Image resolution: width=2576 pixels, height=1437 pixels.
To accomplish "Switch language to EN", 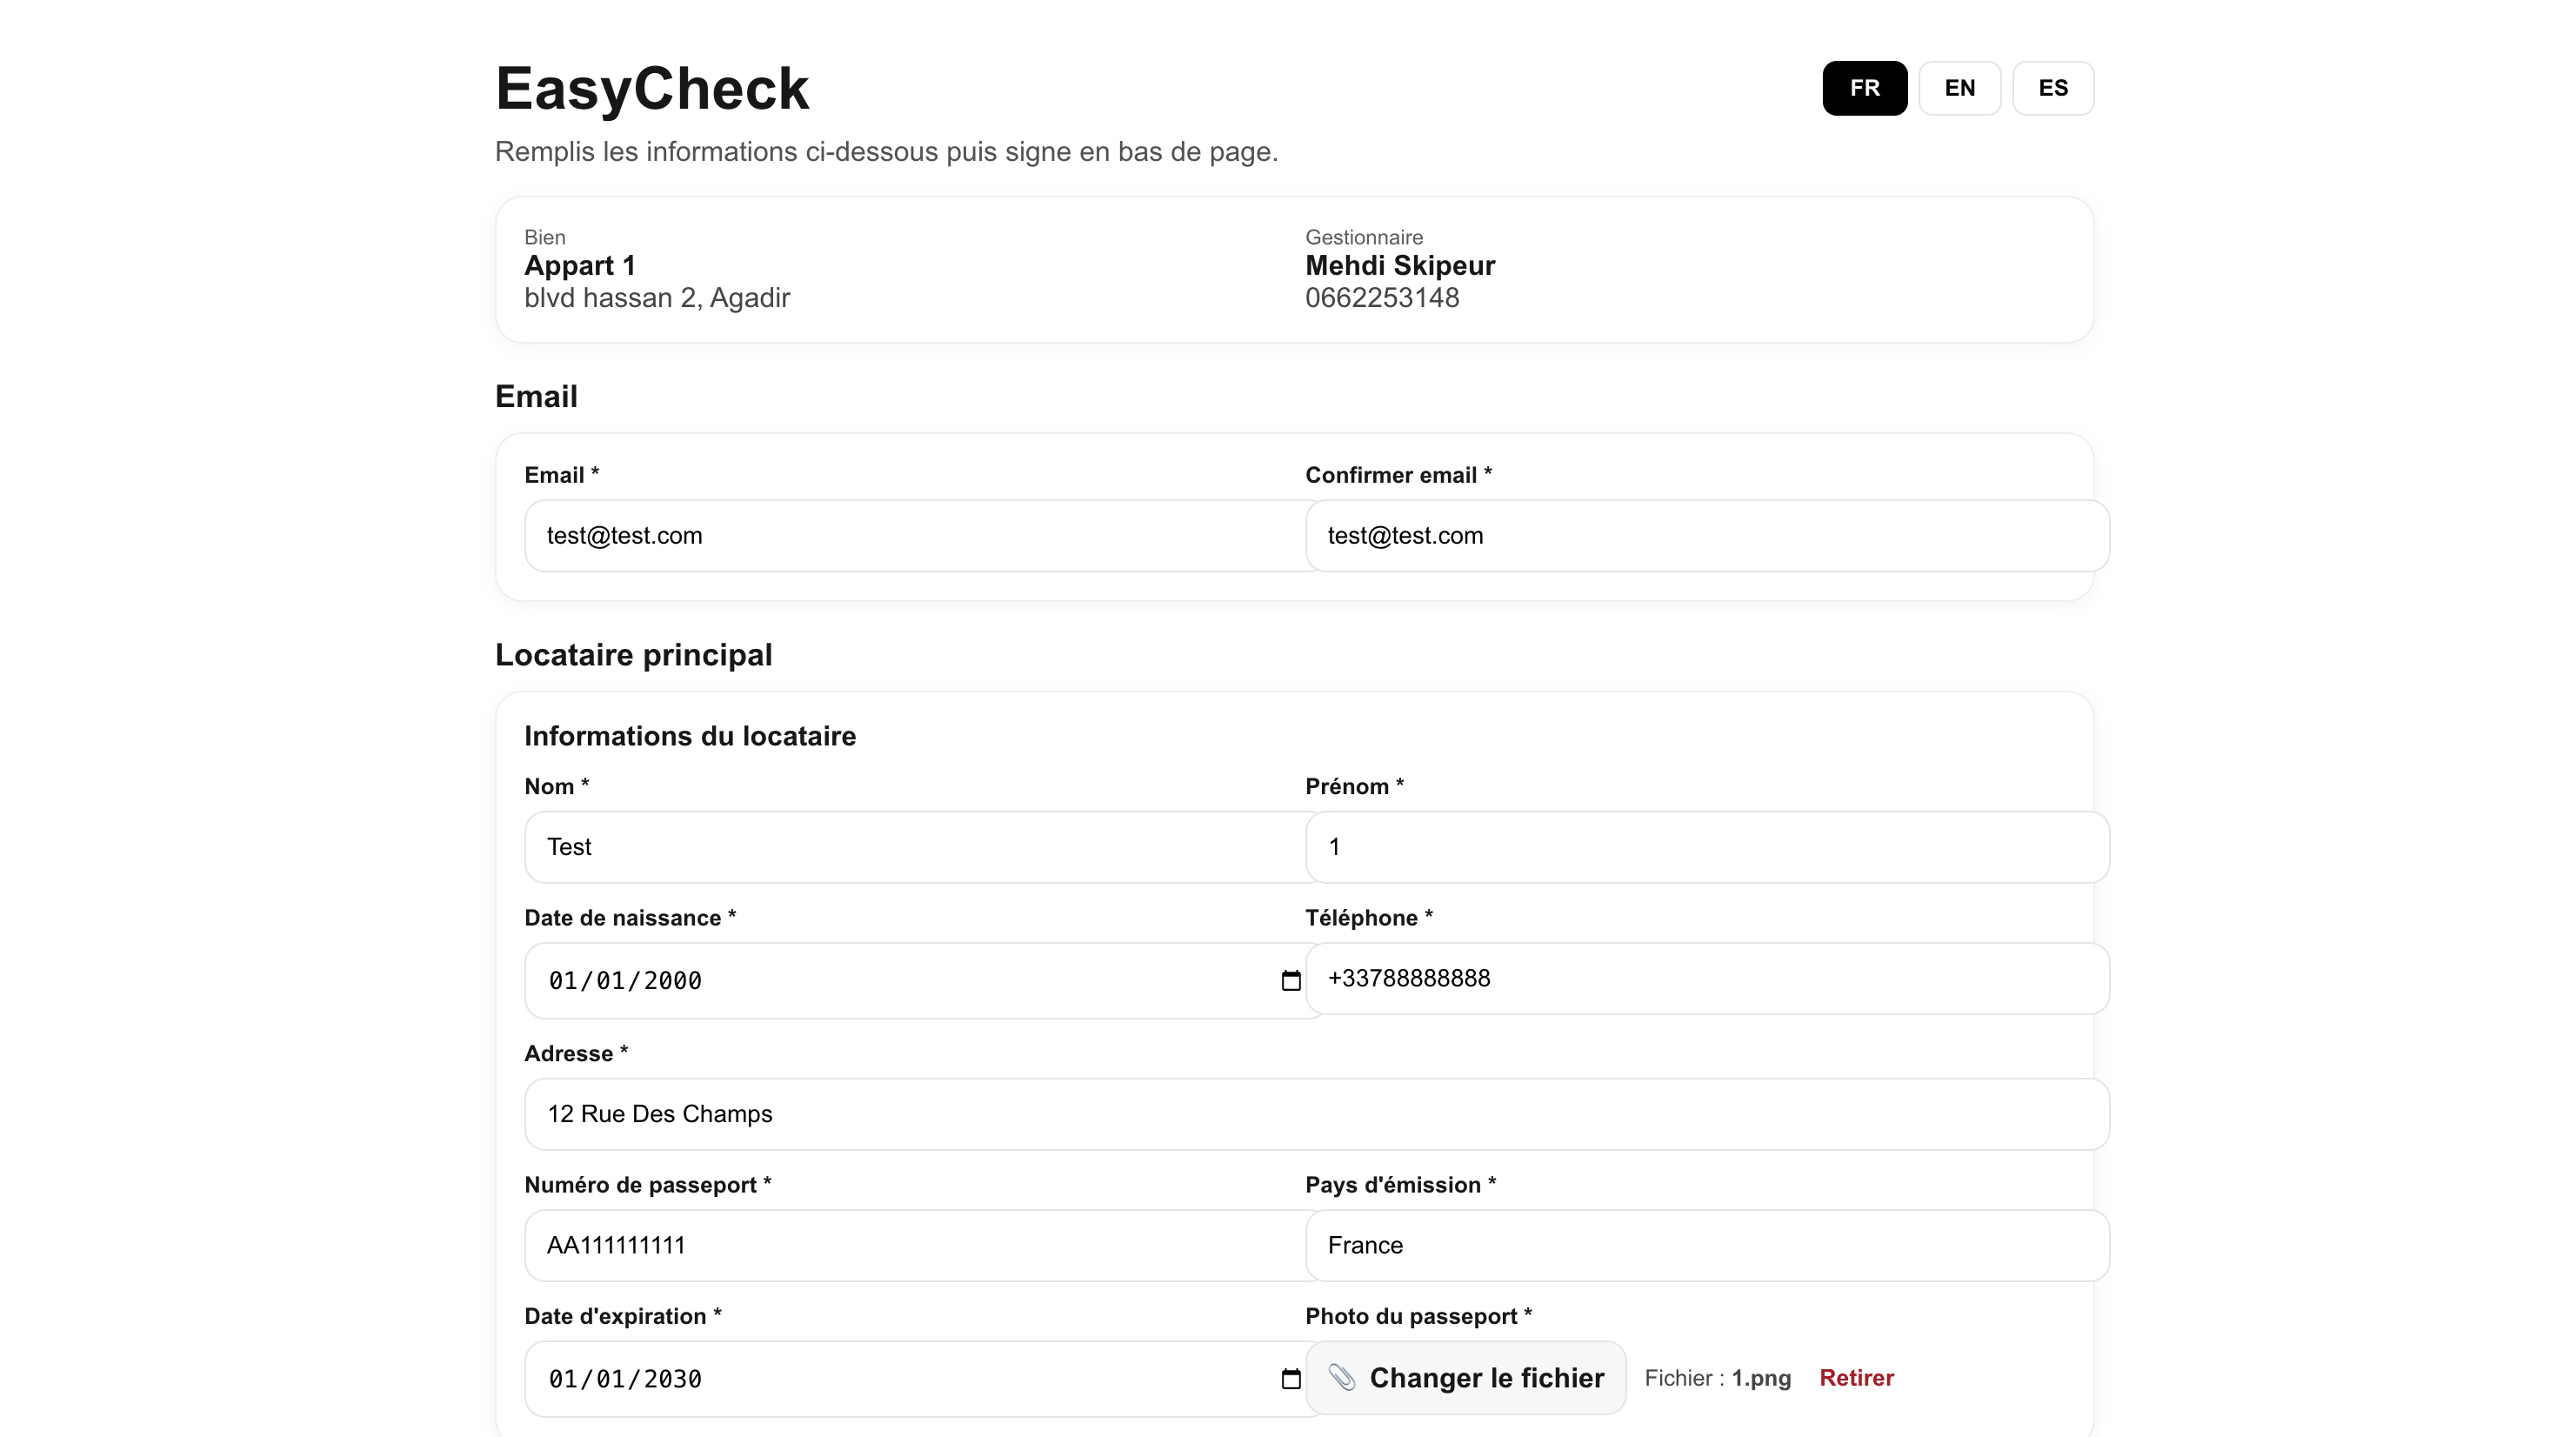I will [1959, 88].
